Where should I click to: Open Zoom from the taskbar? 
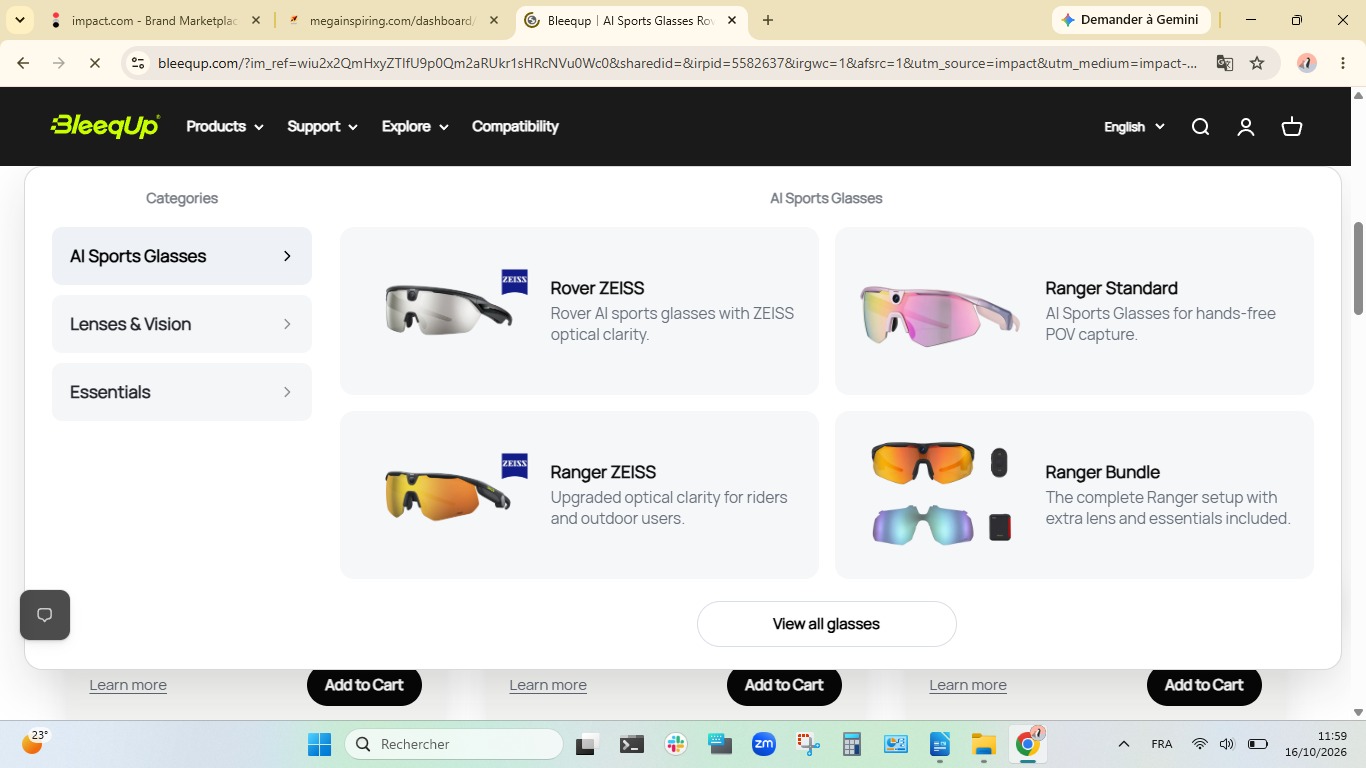pos(764,744)
